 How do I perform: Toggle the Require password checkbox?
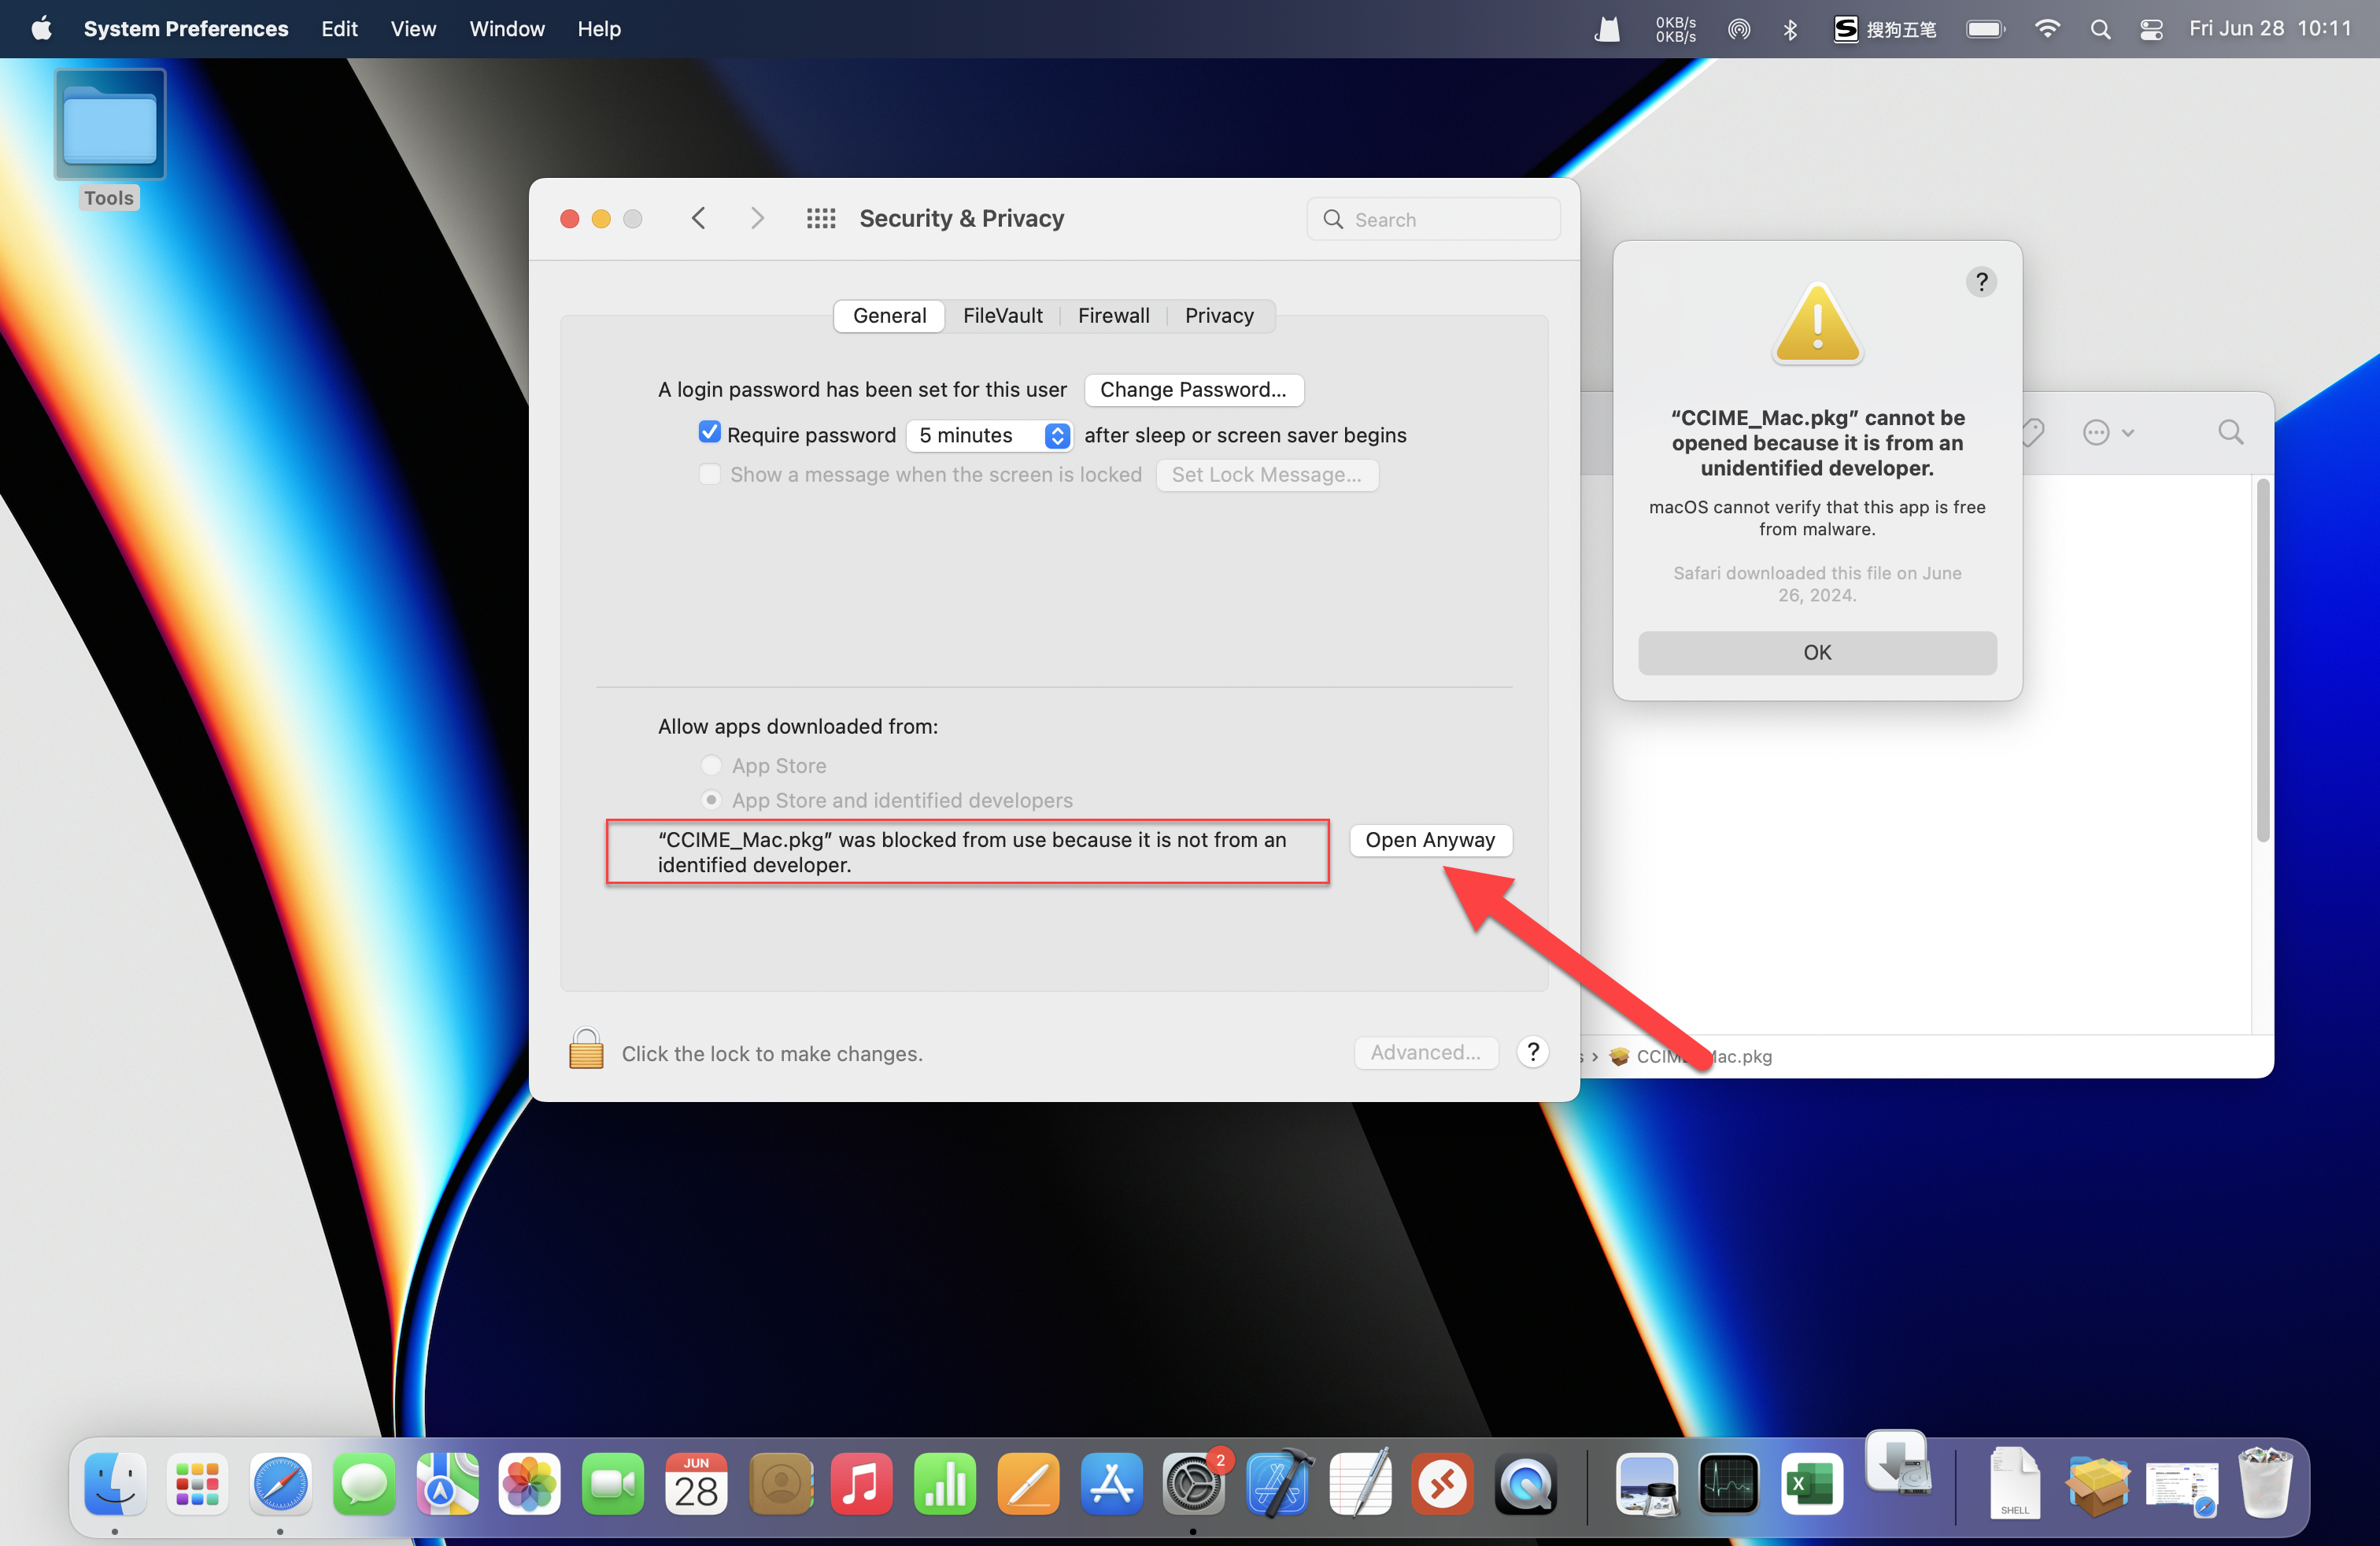coord(709,433)
